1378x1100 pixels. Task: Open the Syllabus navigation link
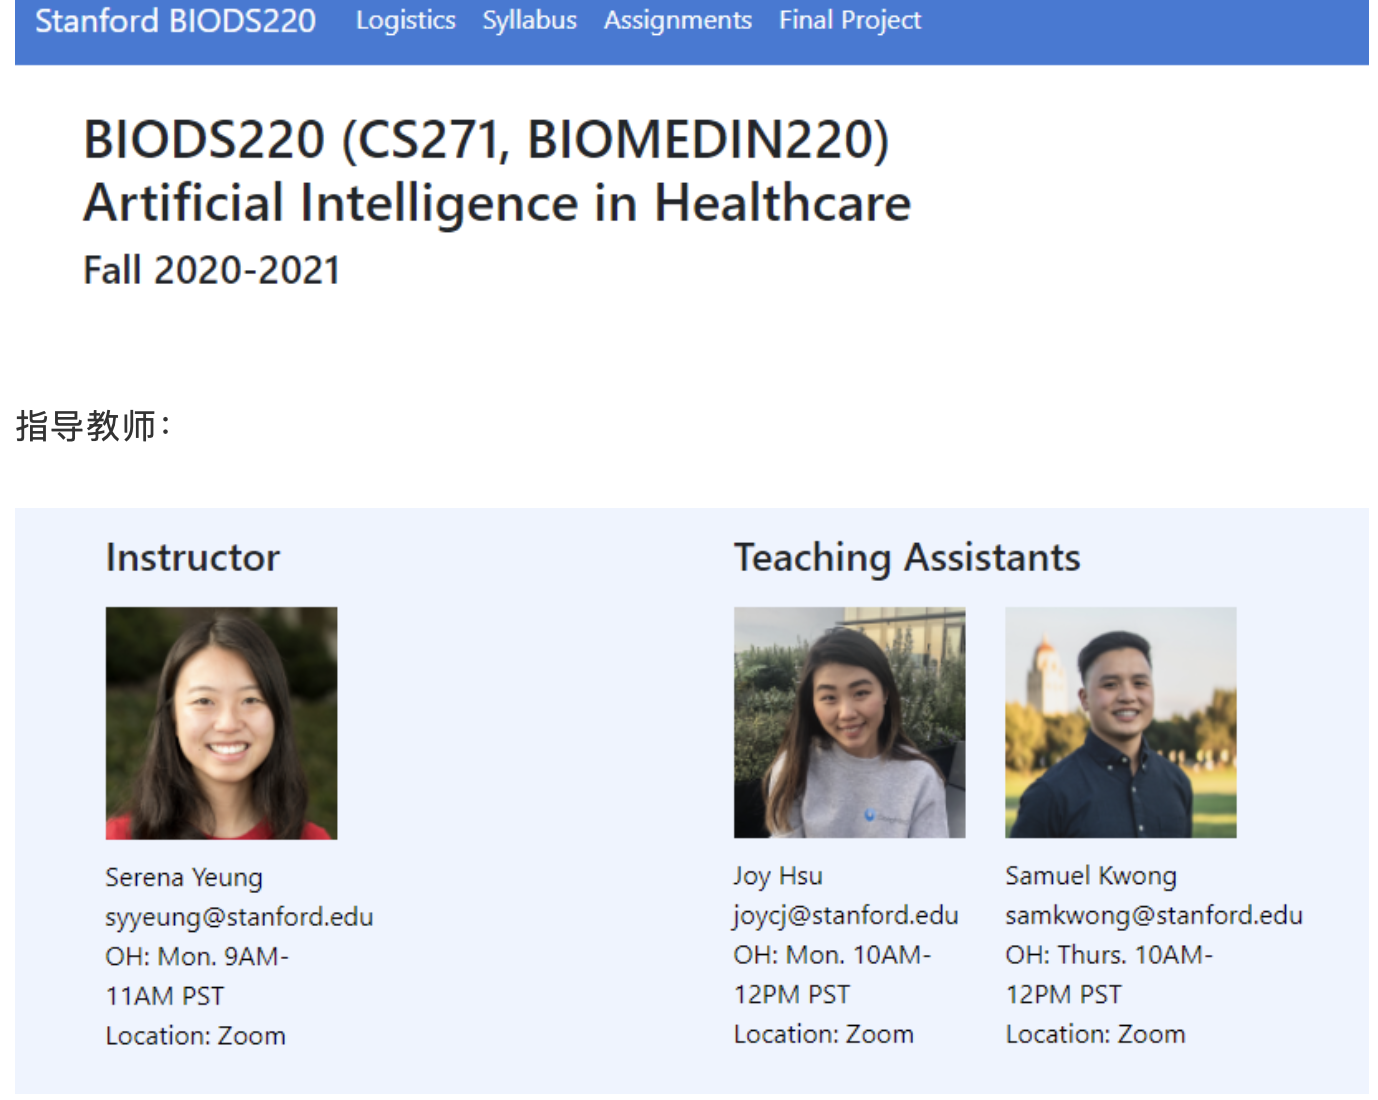[x=529, y=21]
